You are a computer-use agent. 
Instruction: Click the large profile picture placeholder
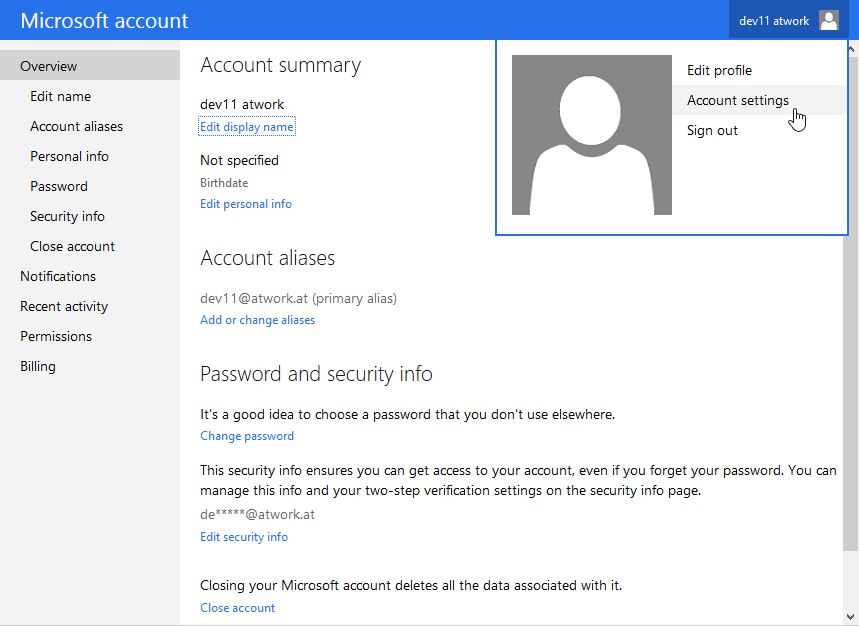[591, 135]
